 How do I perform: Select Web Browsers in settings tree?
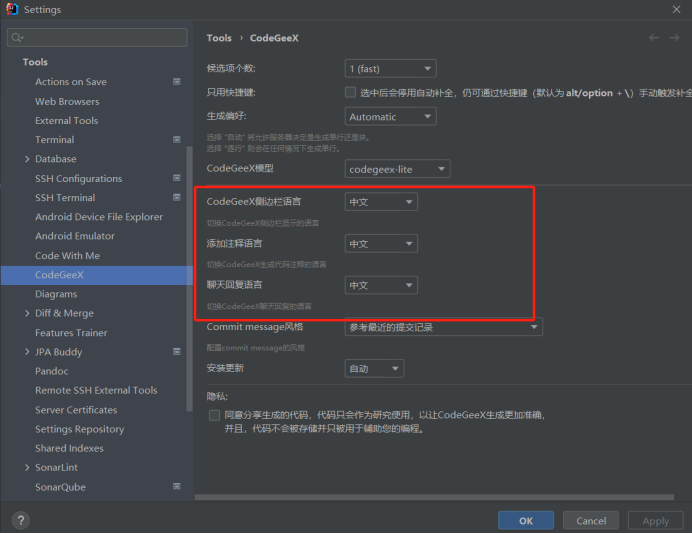(x=67, y=101)
